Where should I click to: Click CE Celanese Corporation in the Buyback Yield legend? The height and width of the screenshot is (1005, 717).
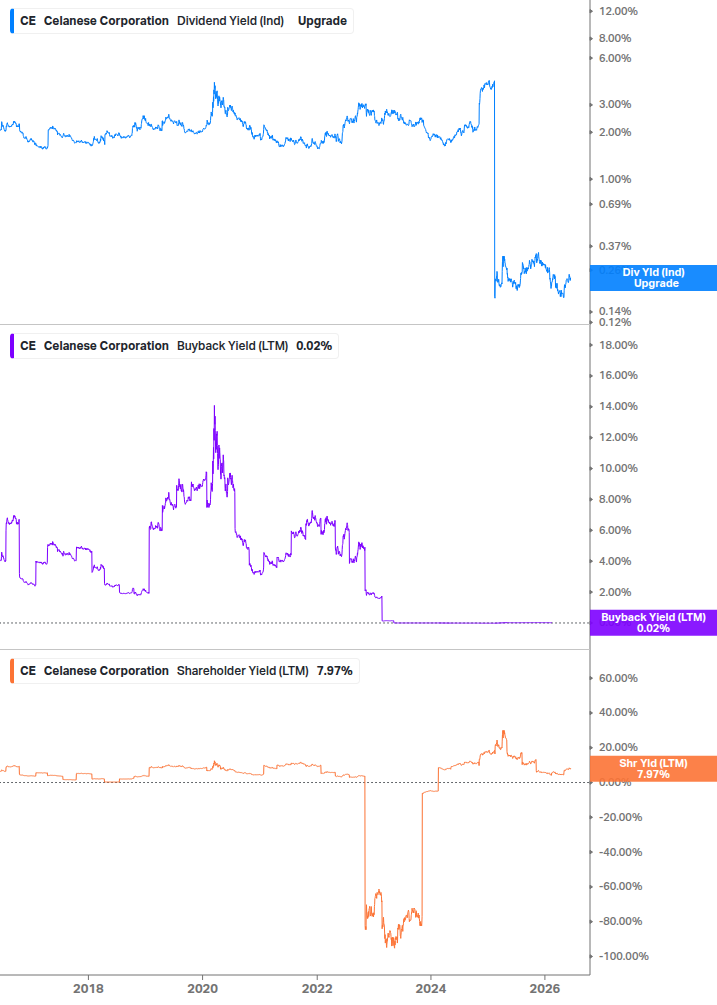point(94,346)
